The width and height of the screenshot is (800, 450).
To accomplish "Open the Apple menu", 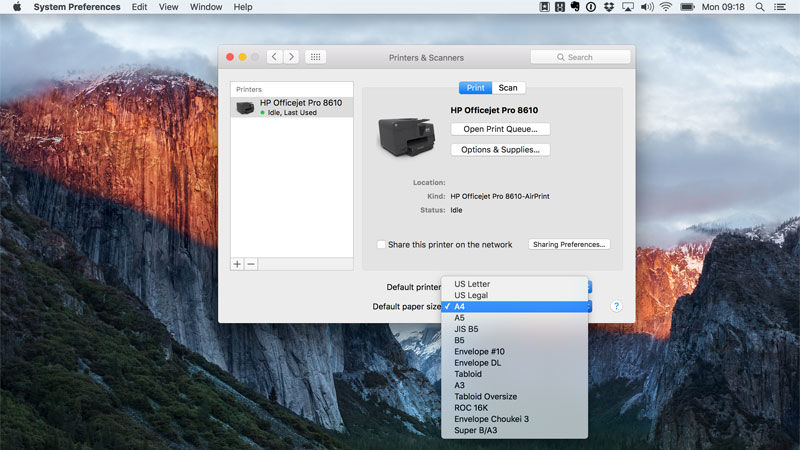I will click(x=17, y=7).
